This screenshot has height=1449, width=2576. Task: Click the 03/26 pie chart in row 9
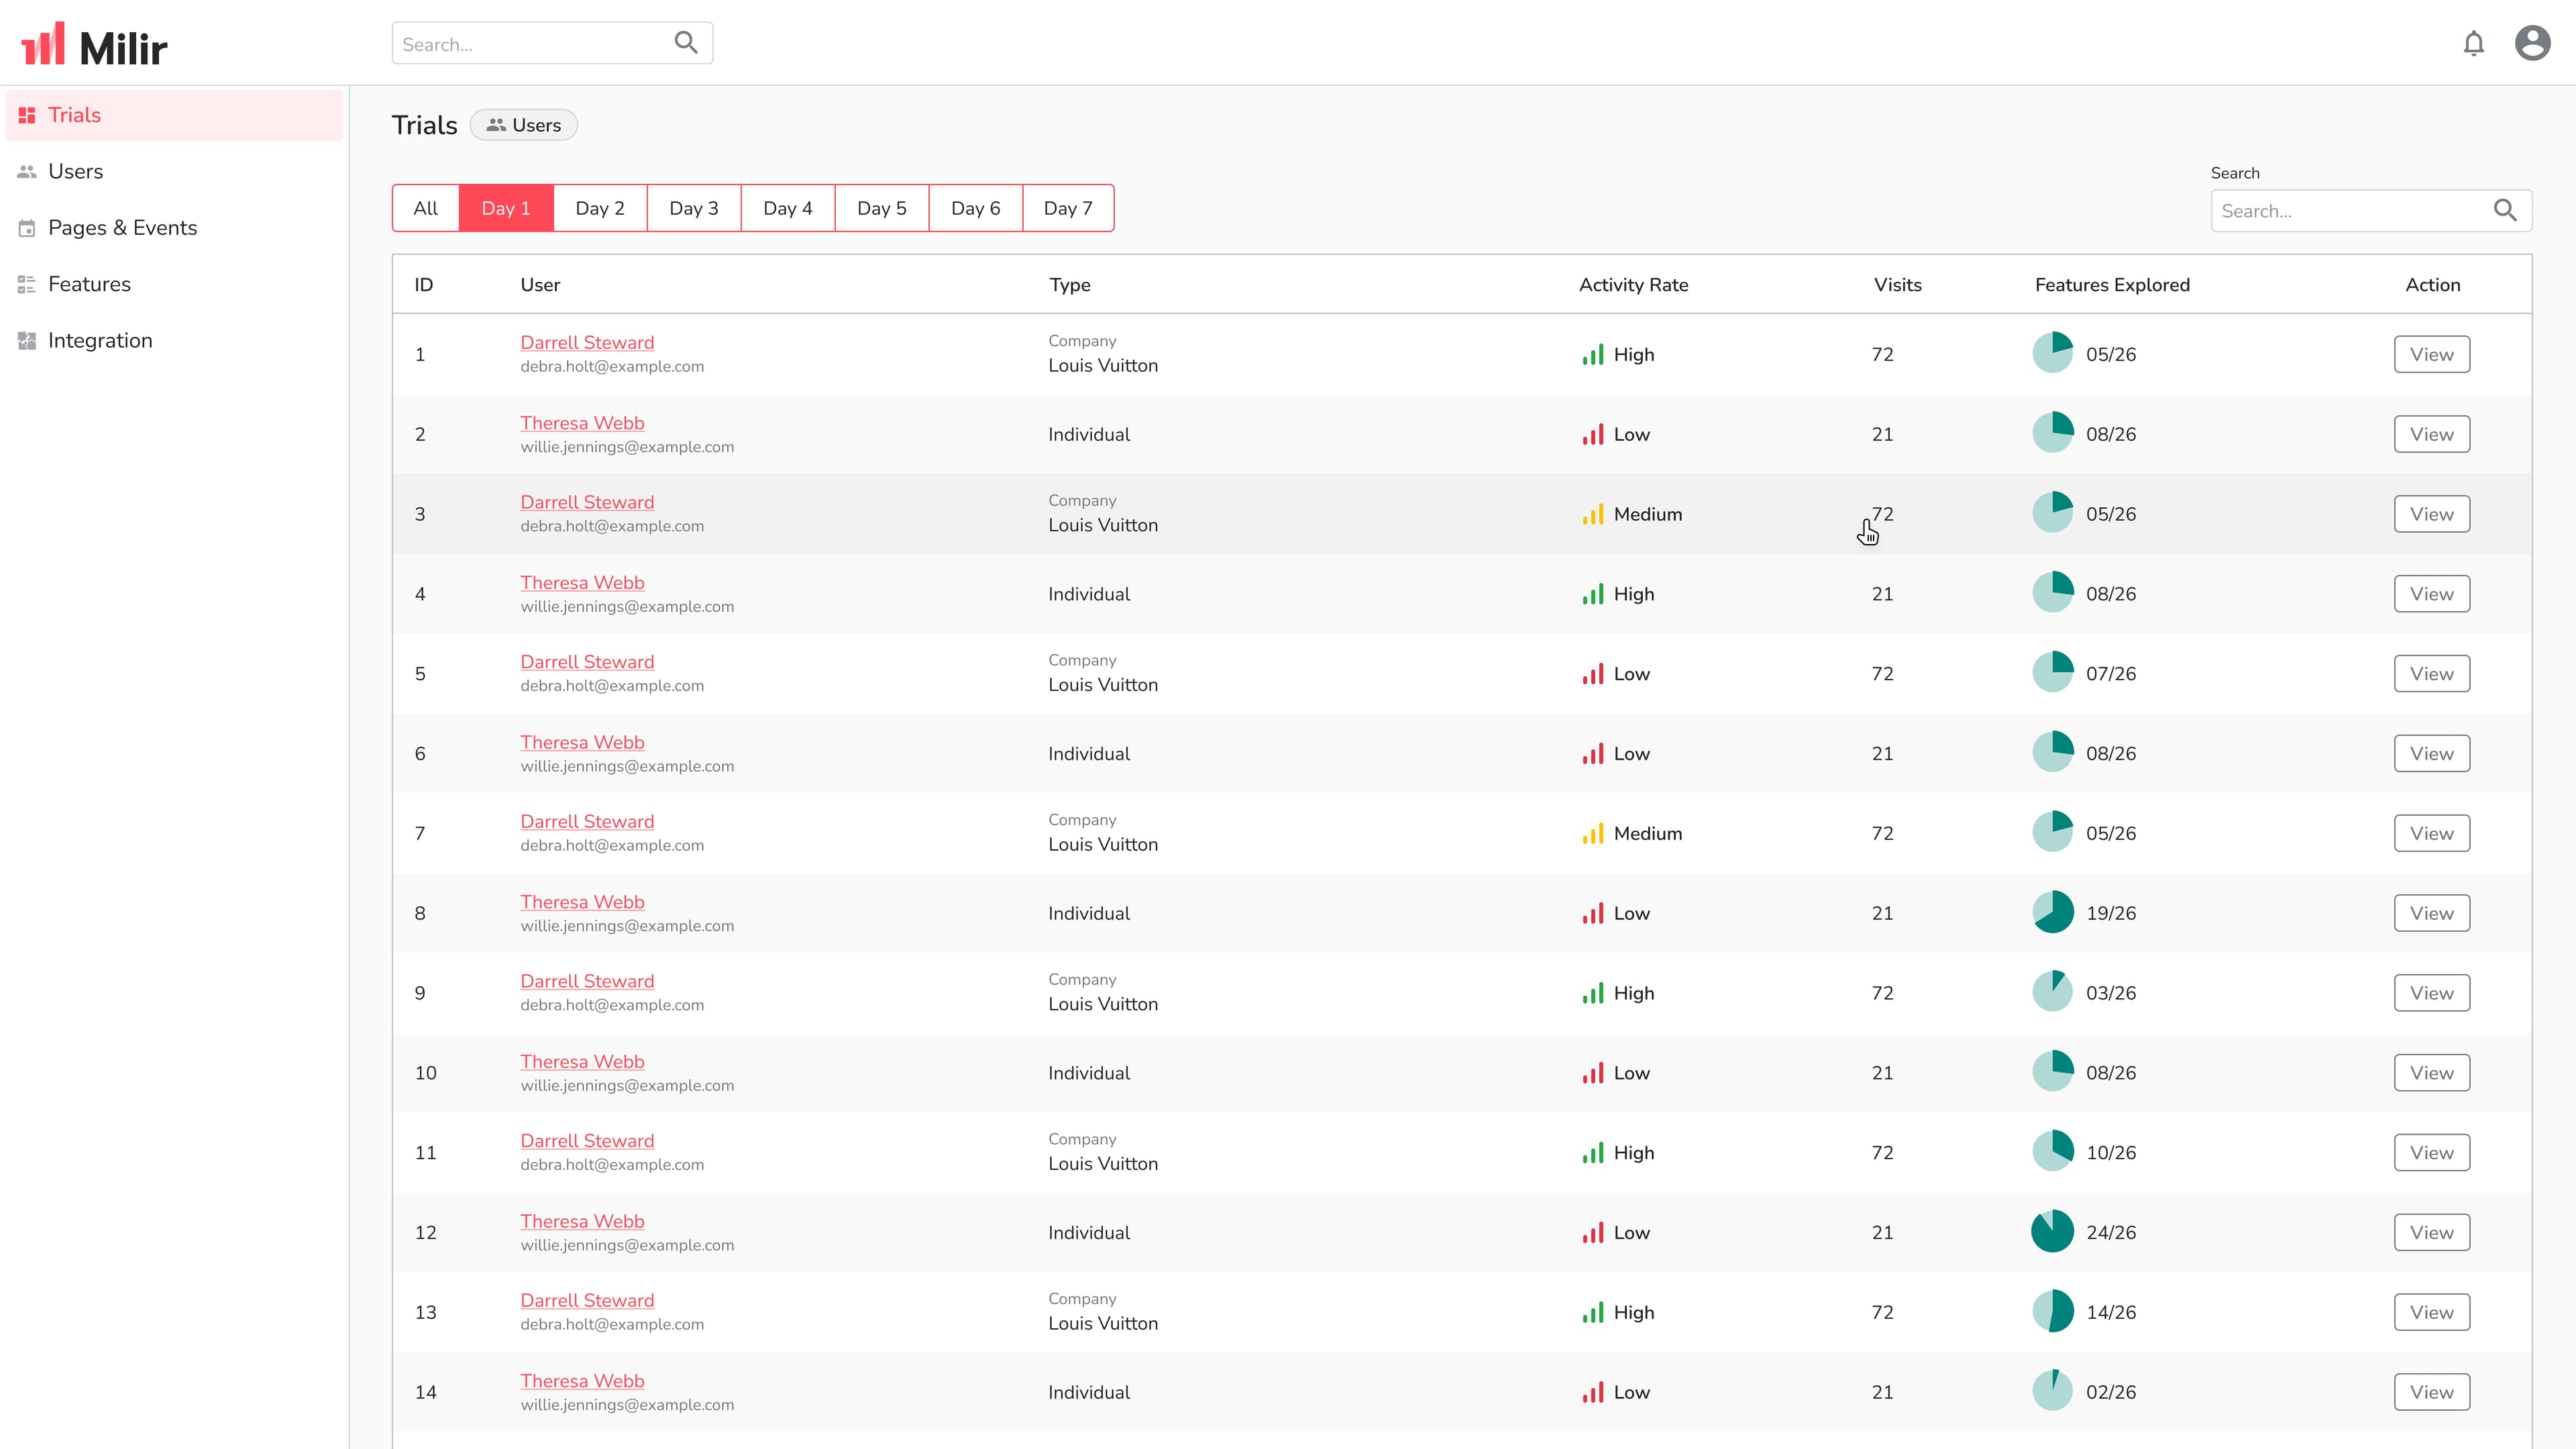[2052, 992]
